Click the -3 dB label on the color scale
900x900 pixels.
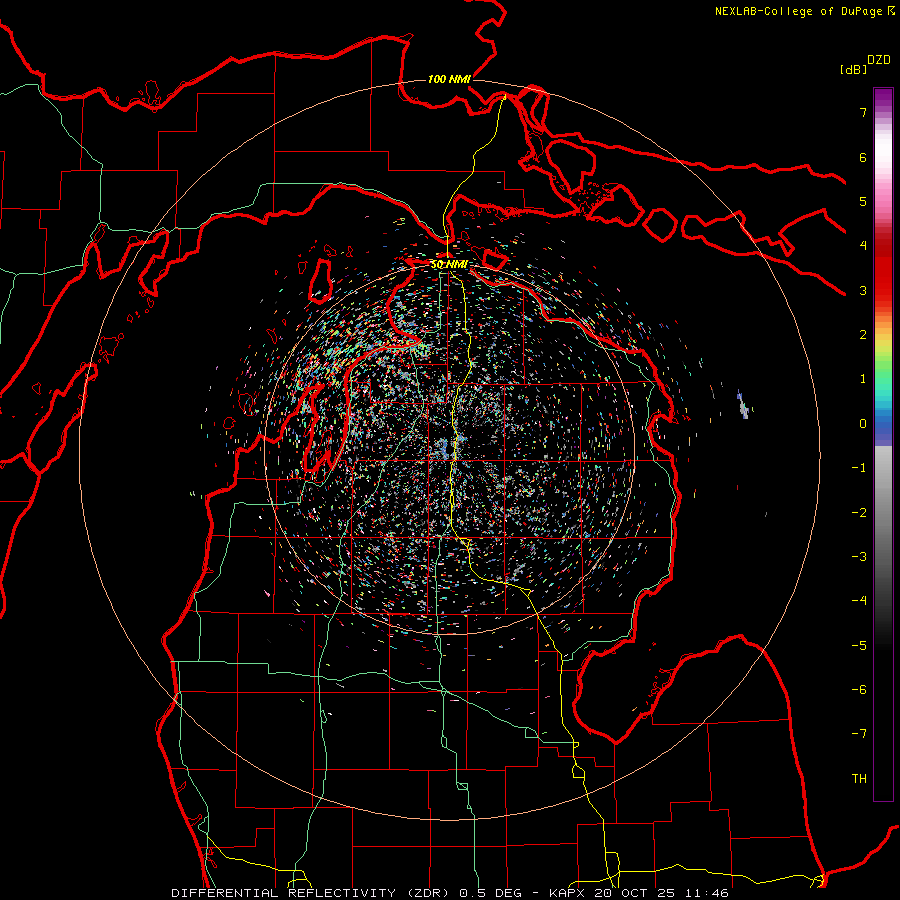click(859, 557)
